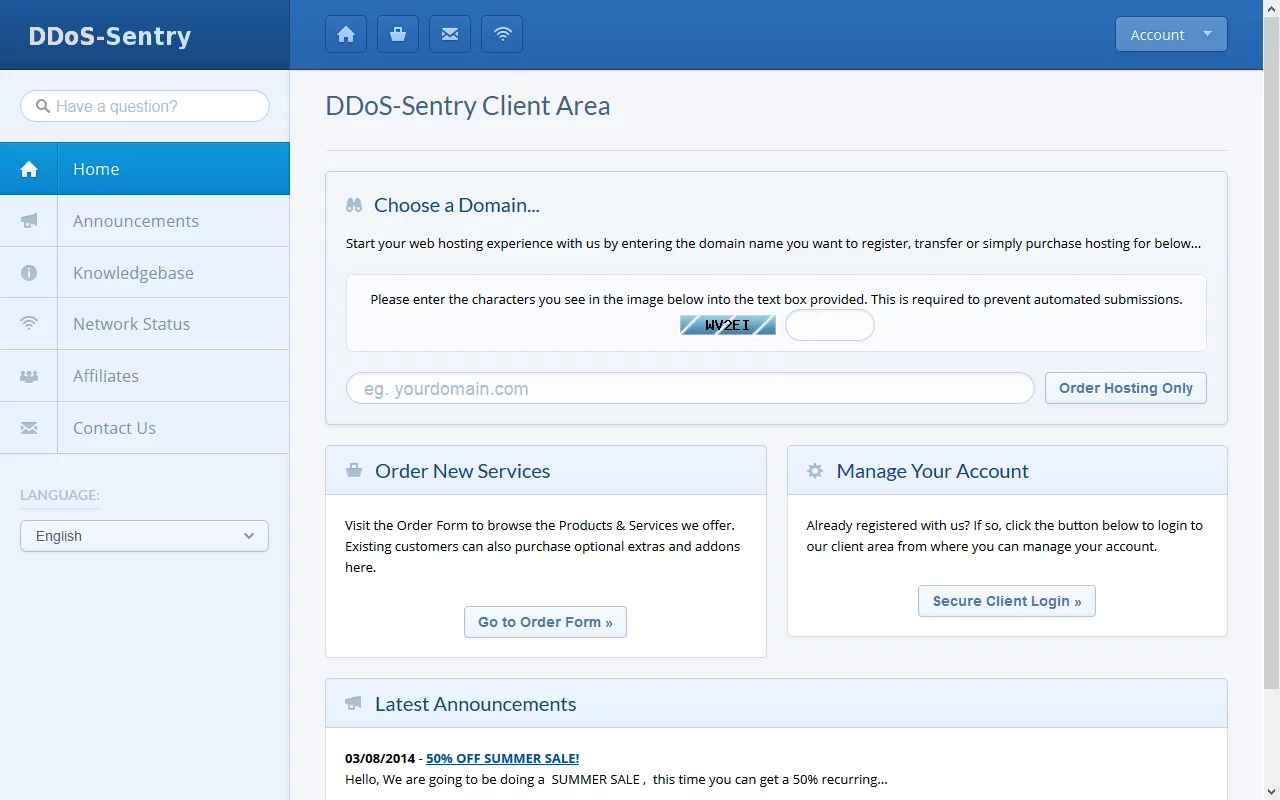Viewport: 1280px width, 800px height.
Task: Open the 50% OFF SUMMER SALE link
Action: coord(502,758)
